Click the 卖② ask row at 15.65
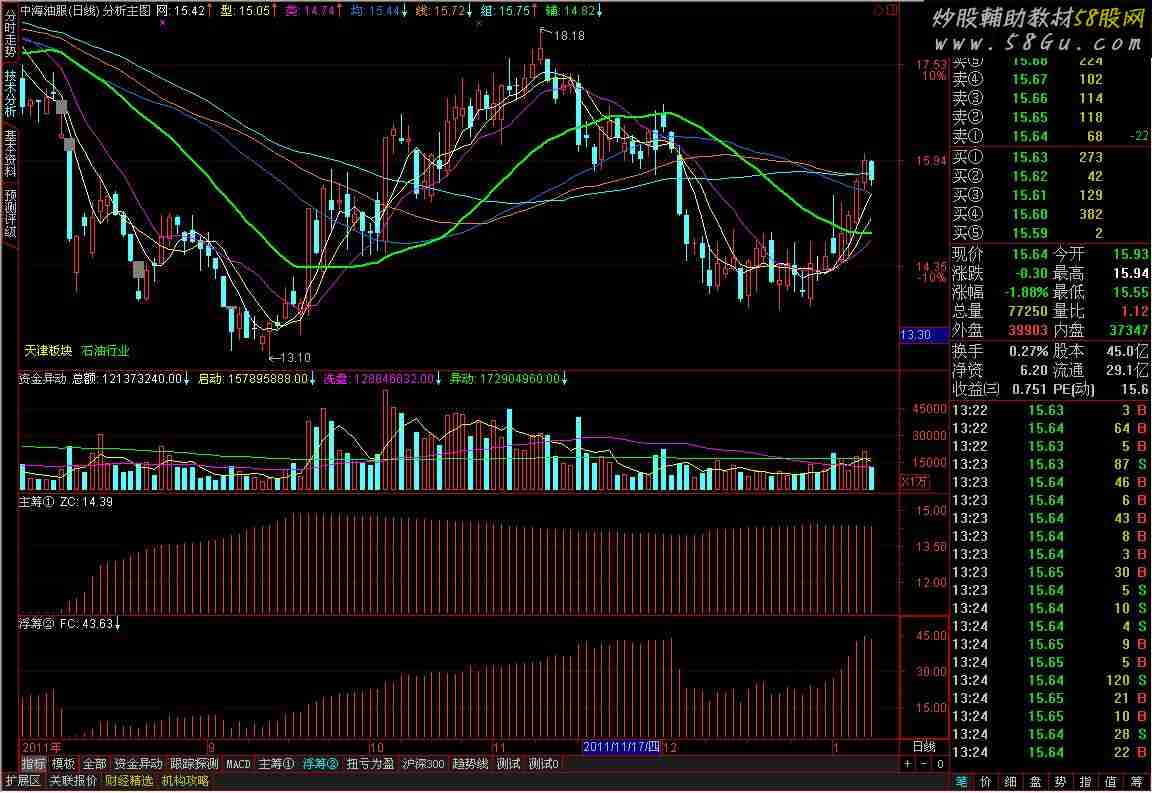 point(1050,118)
